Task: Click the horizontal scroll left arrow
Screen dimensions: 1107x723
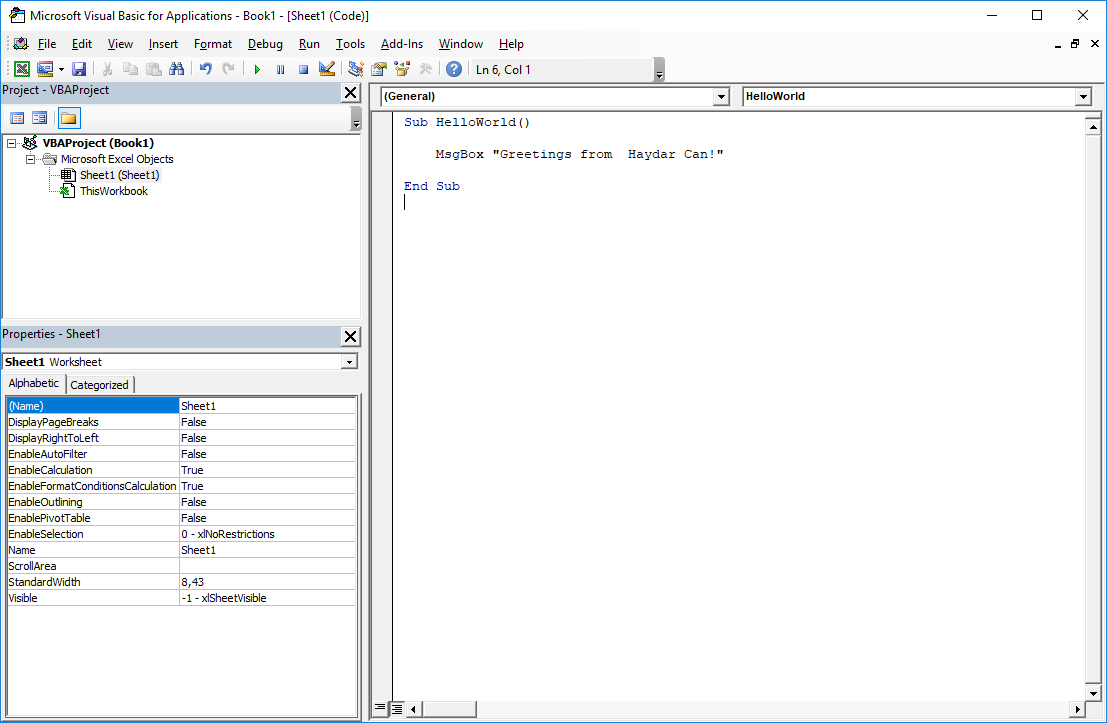Action: (414, 709)
